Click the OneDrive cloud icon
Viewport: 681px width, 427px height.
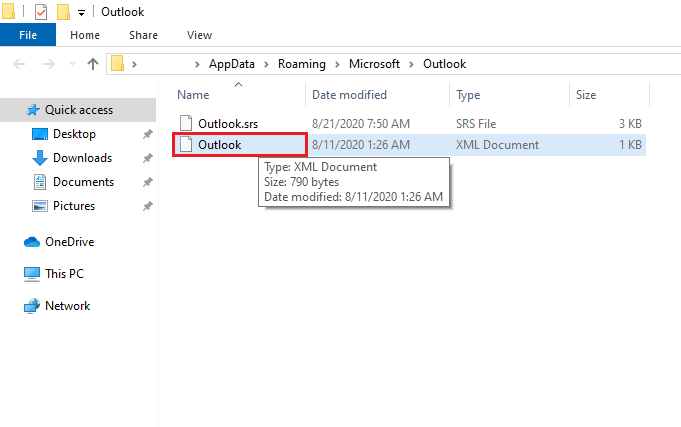(x=32, y=242)
